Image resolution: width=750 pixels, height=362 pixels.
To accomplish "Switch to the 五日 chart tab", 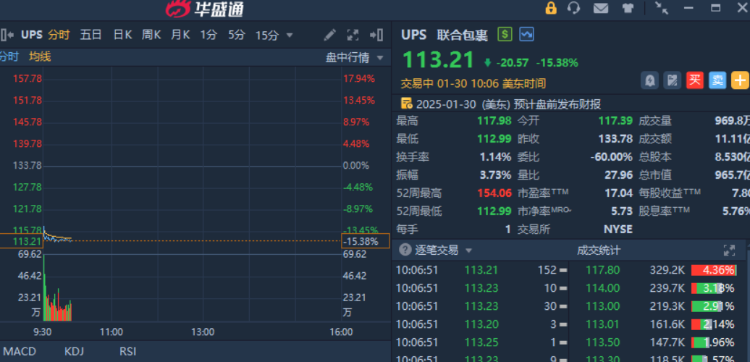I will tap(90, 35).
